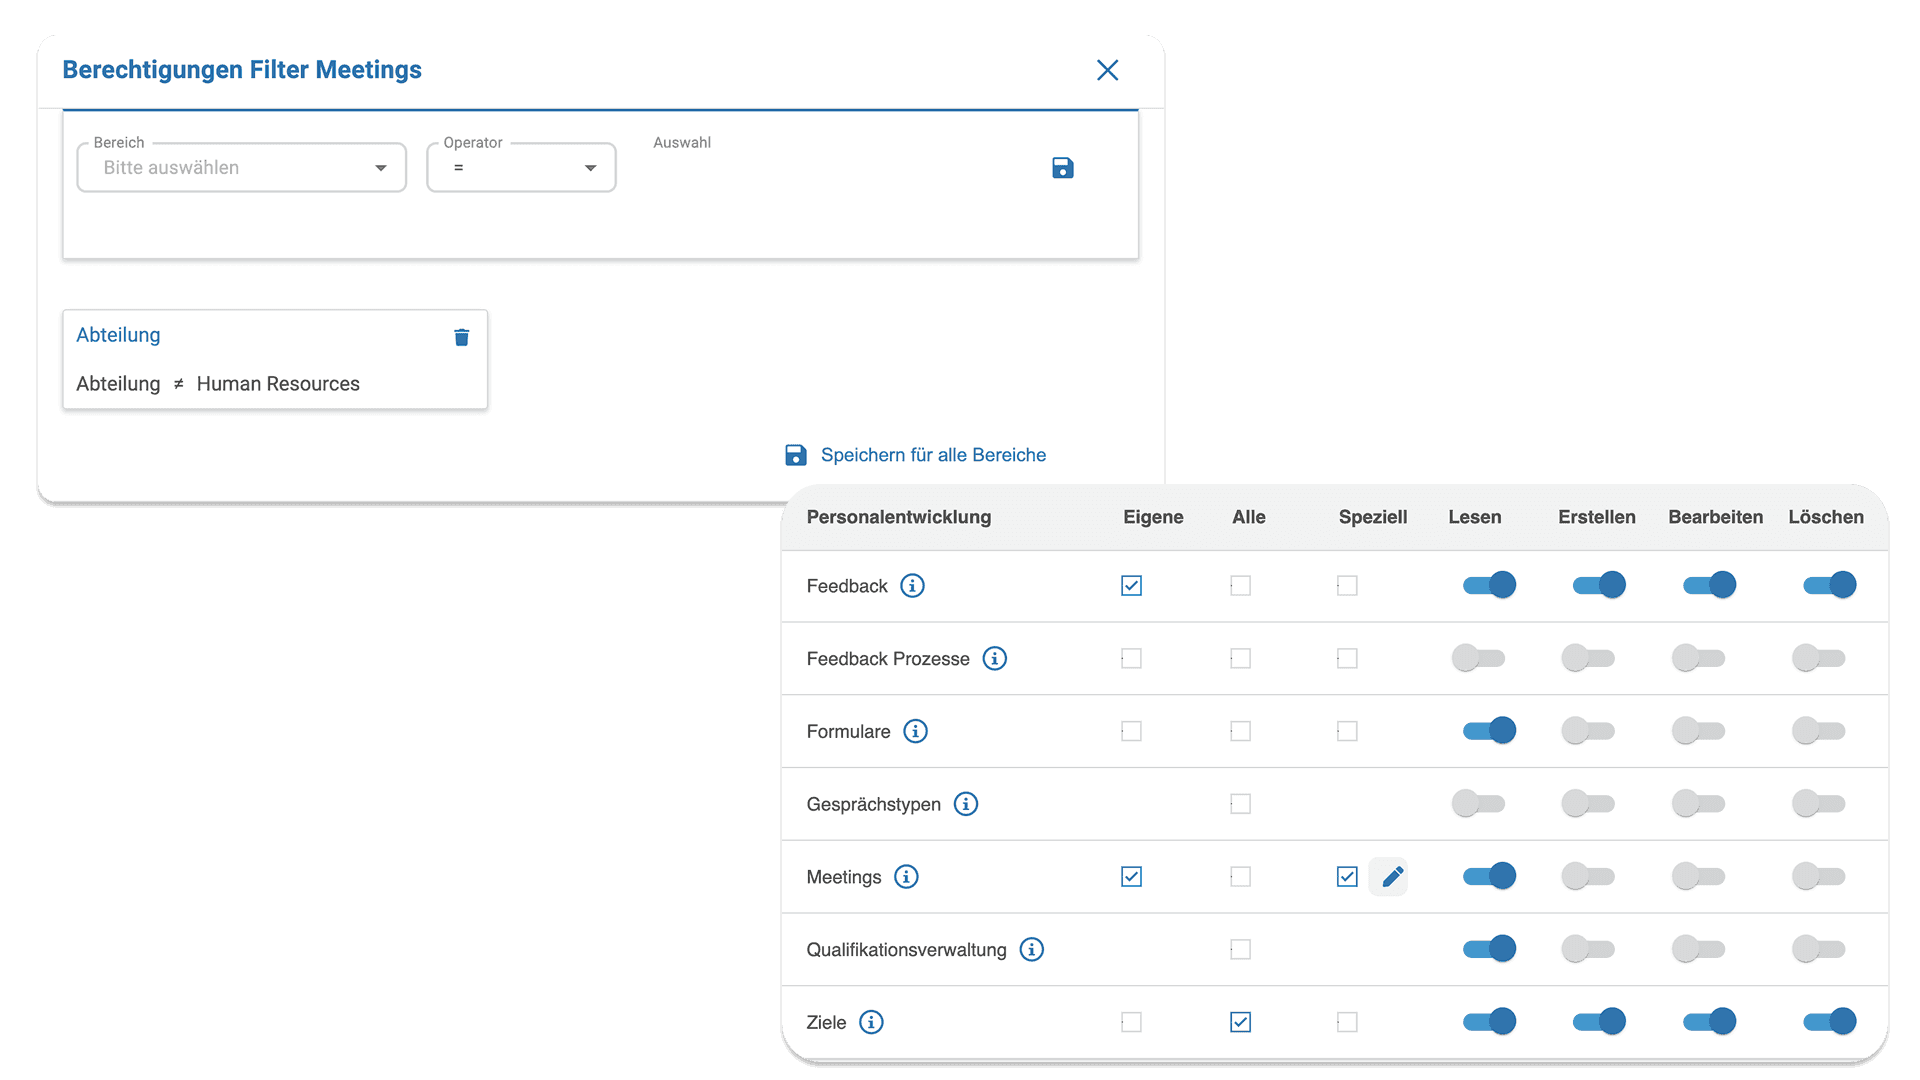The height and width of the screenshot is (1080, 1920).
Task: Click the Speichern für alle Bereiche save icon
Action: point(796,455)
